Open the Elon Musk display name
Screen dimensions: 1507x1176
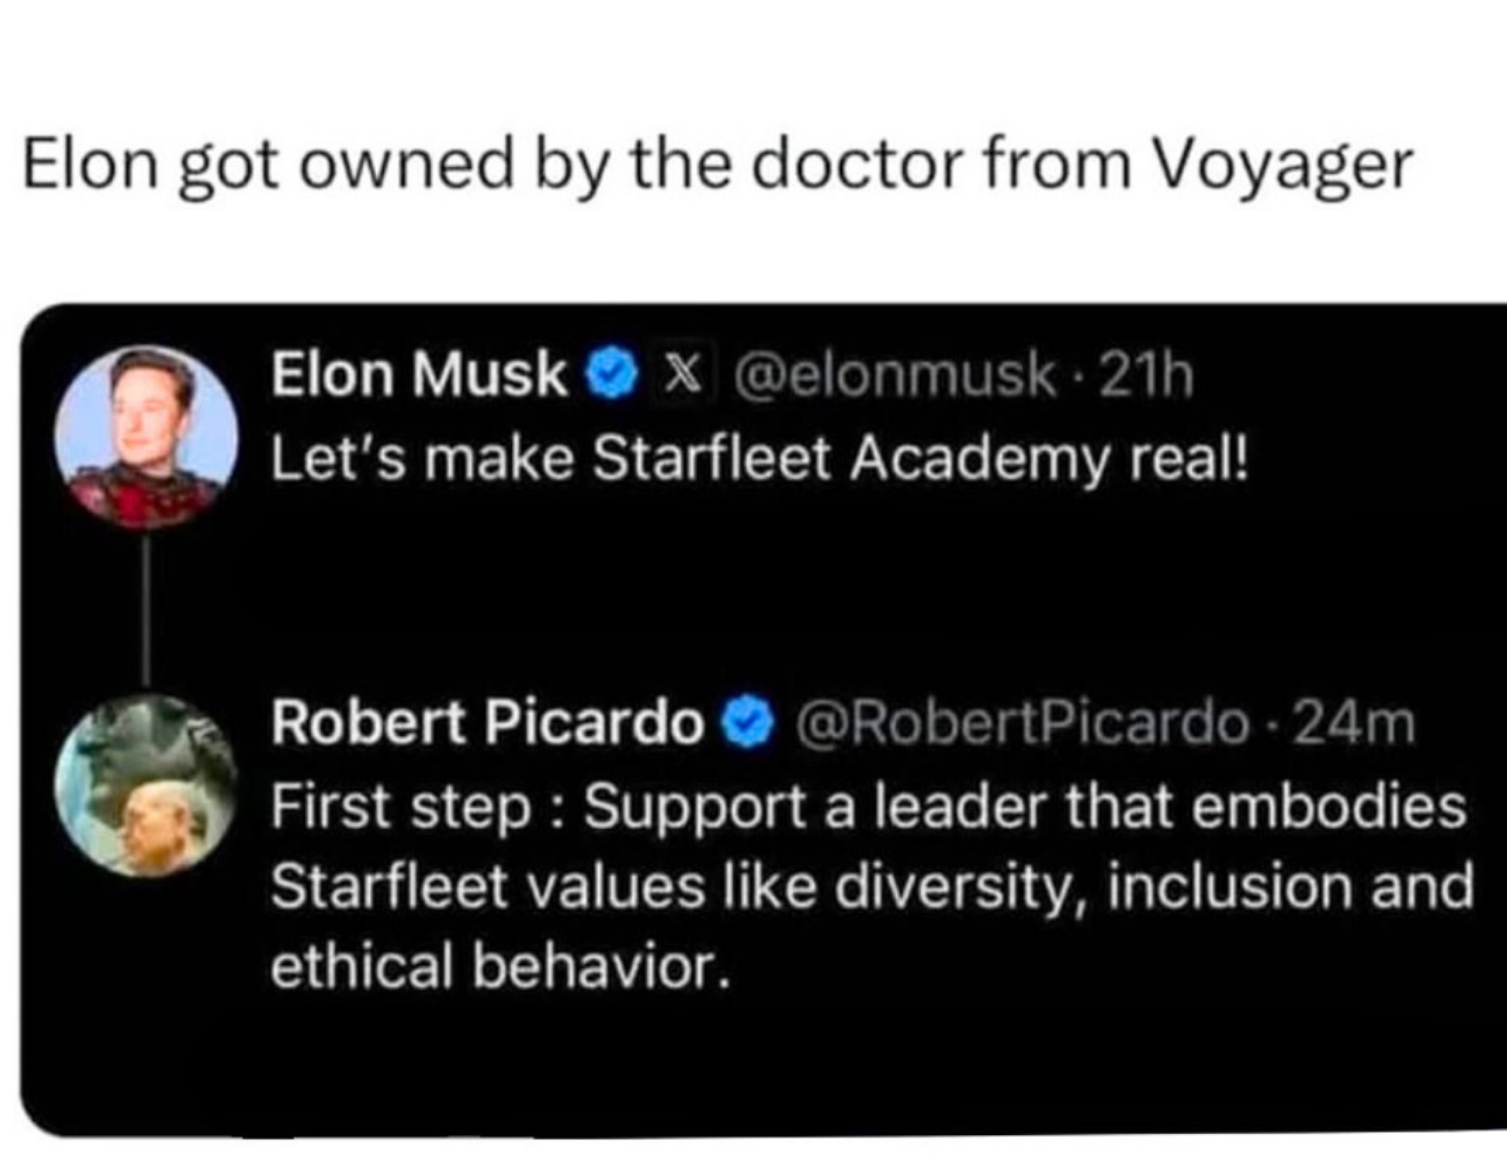[419, 375]
